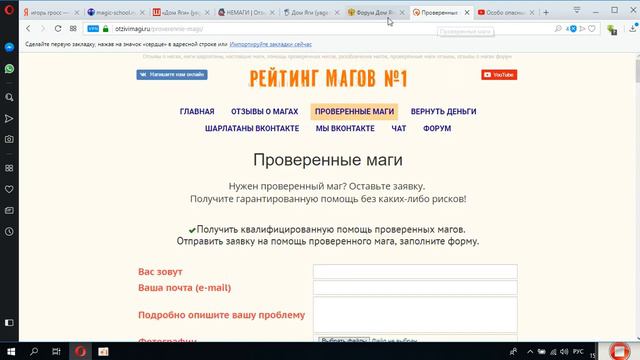
Task: Open the Opera main menu logo
Action: (x=9, y=10)
